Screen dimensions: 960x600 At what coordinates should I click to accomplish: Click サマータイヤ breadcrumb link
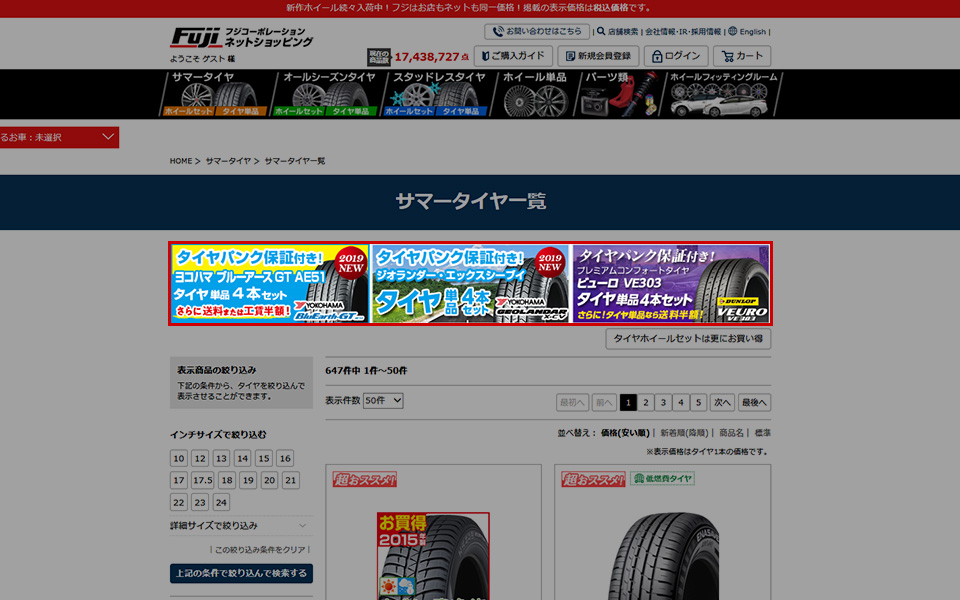click(228, 161)
